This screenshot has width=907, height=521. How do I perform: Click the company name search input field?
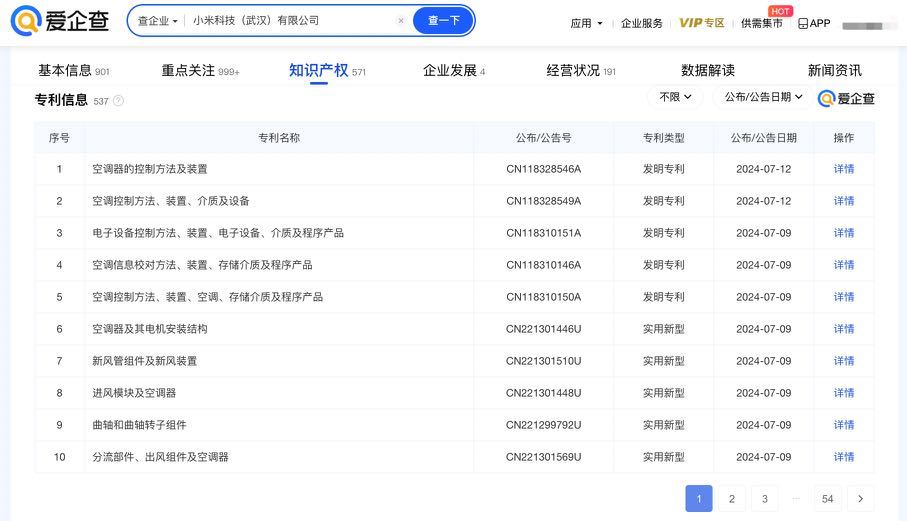290,21
